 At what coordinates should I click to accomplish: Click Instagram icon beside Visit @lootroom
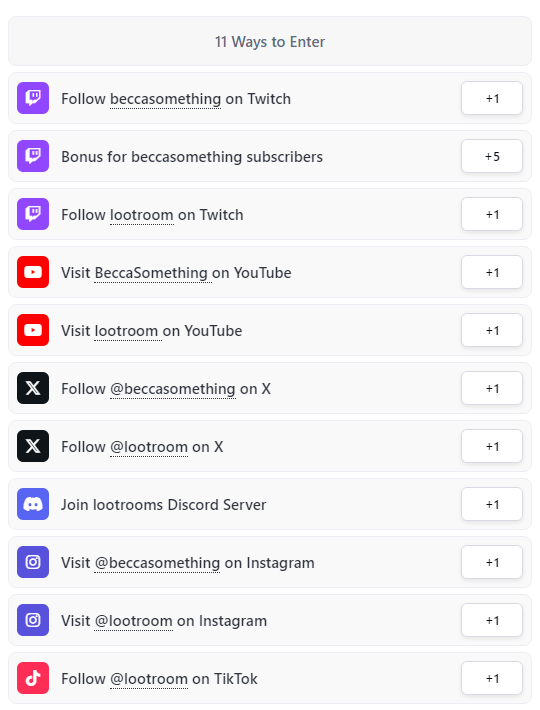pyautogui.click(x=33, y=619)
